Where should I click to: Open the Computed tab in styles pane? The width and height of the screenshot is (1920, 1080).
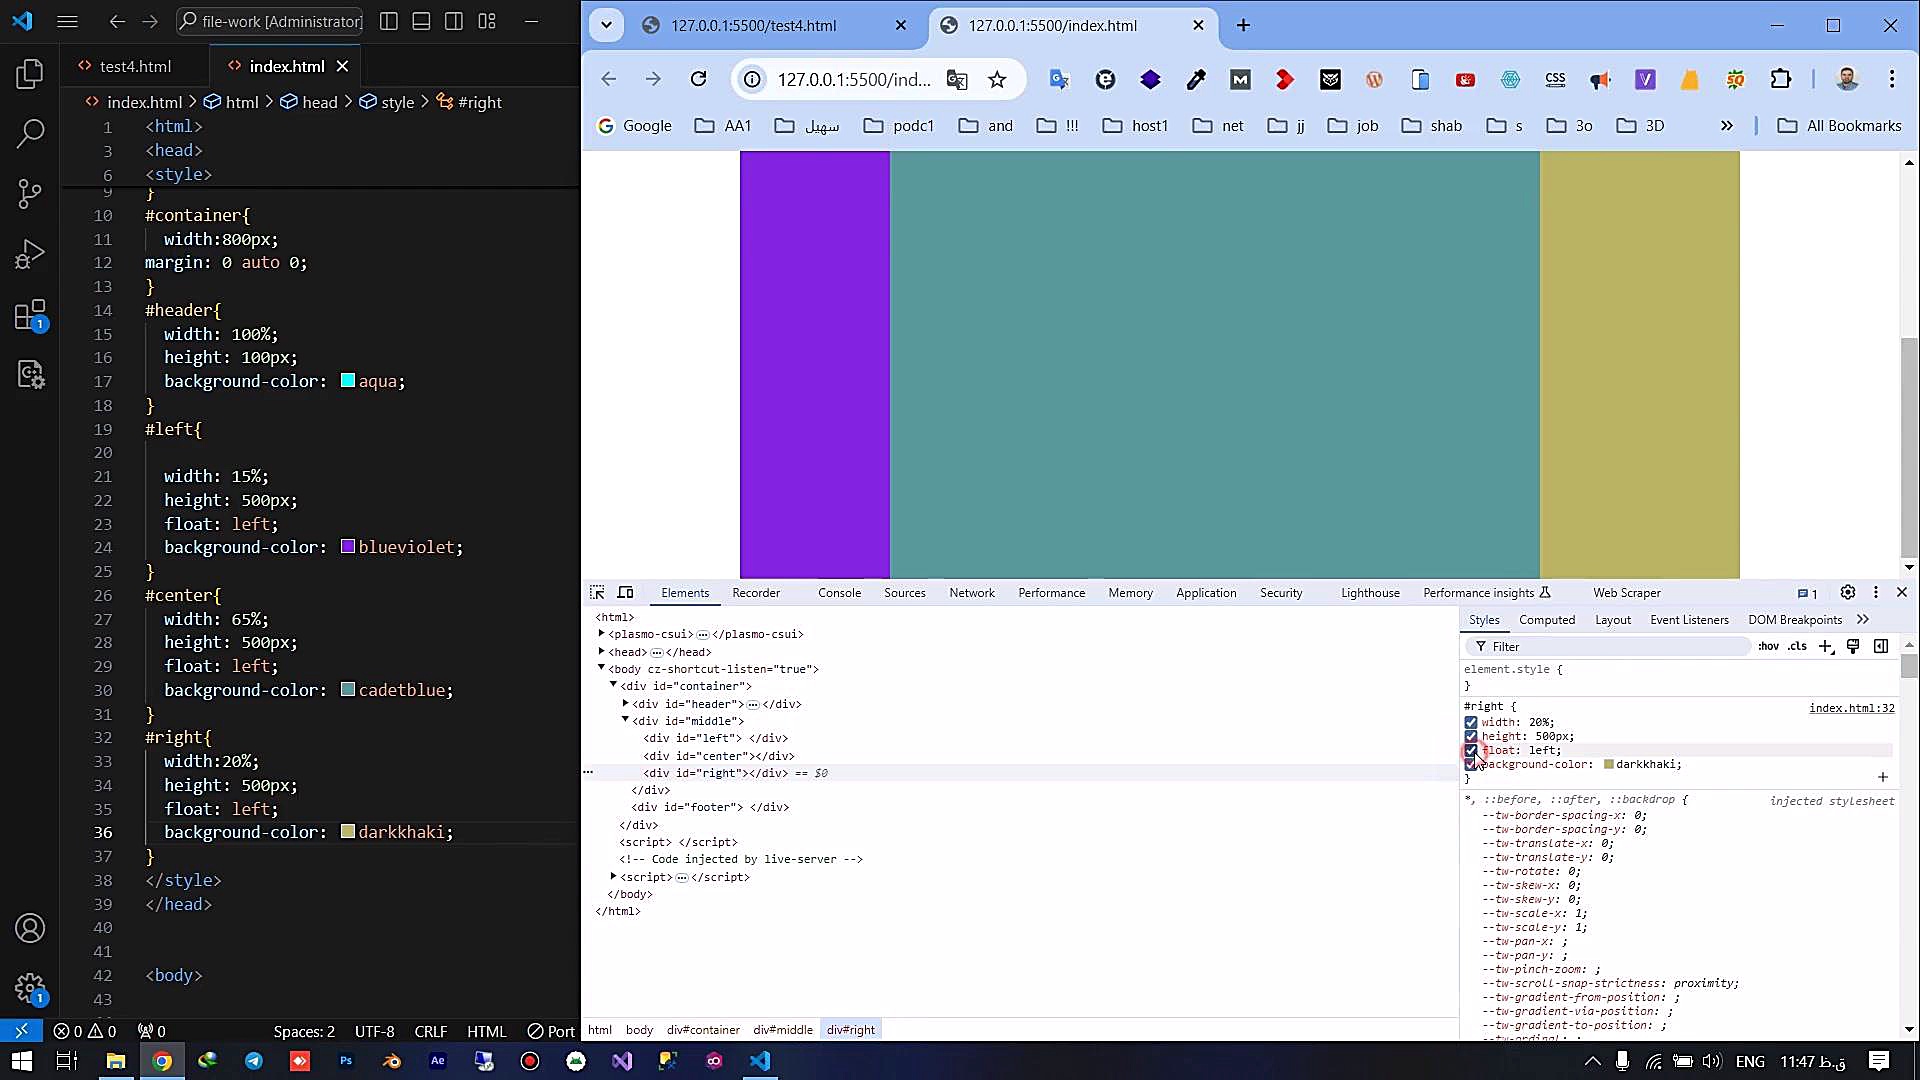point(1547,619)
